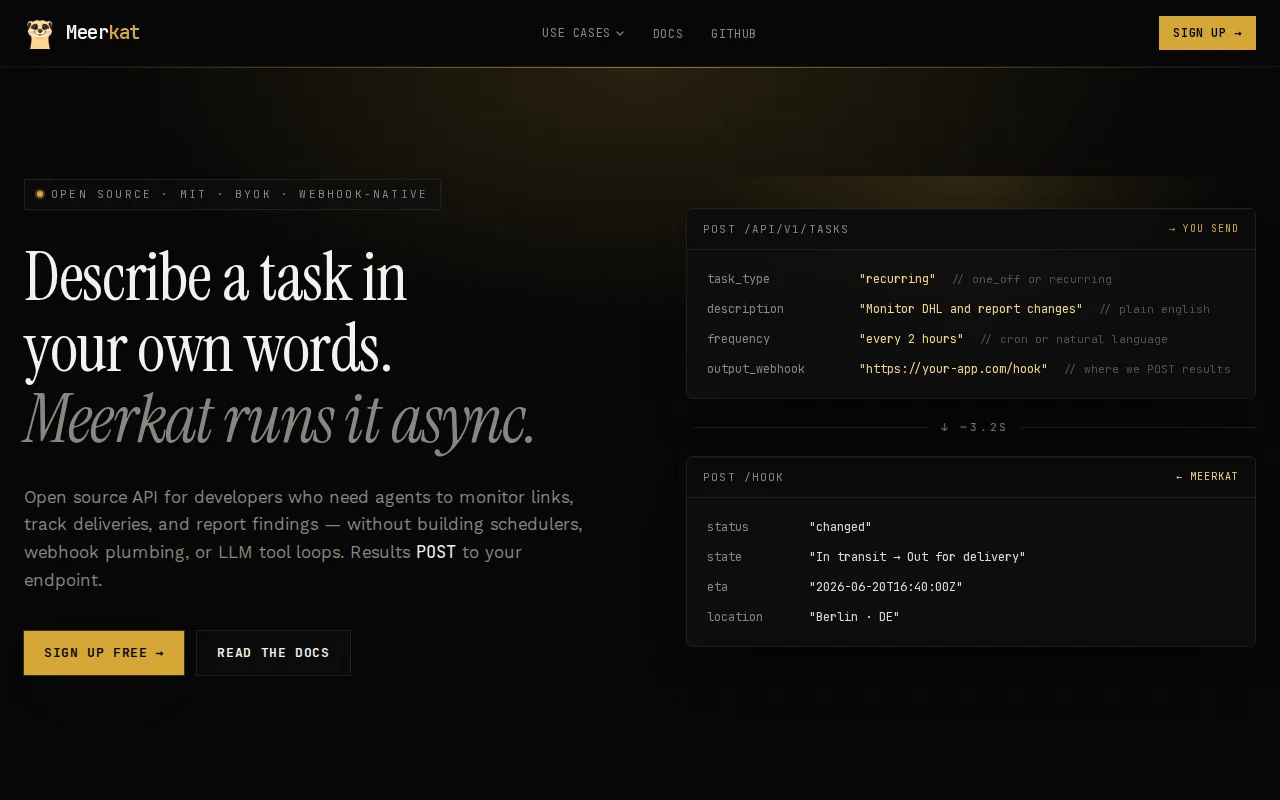Click the highlighted POST word in description
Image resolution: width=1280 pixels, height=800 pixels.
436,552
